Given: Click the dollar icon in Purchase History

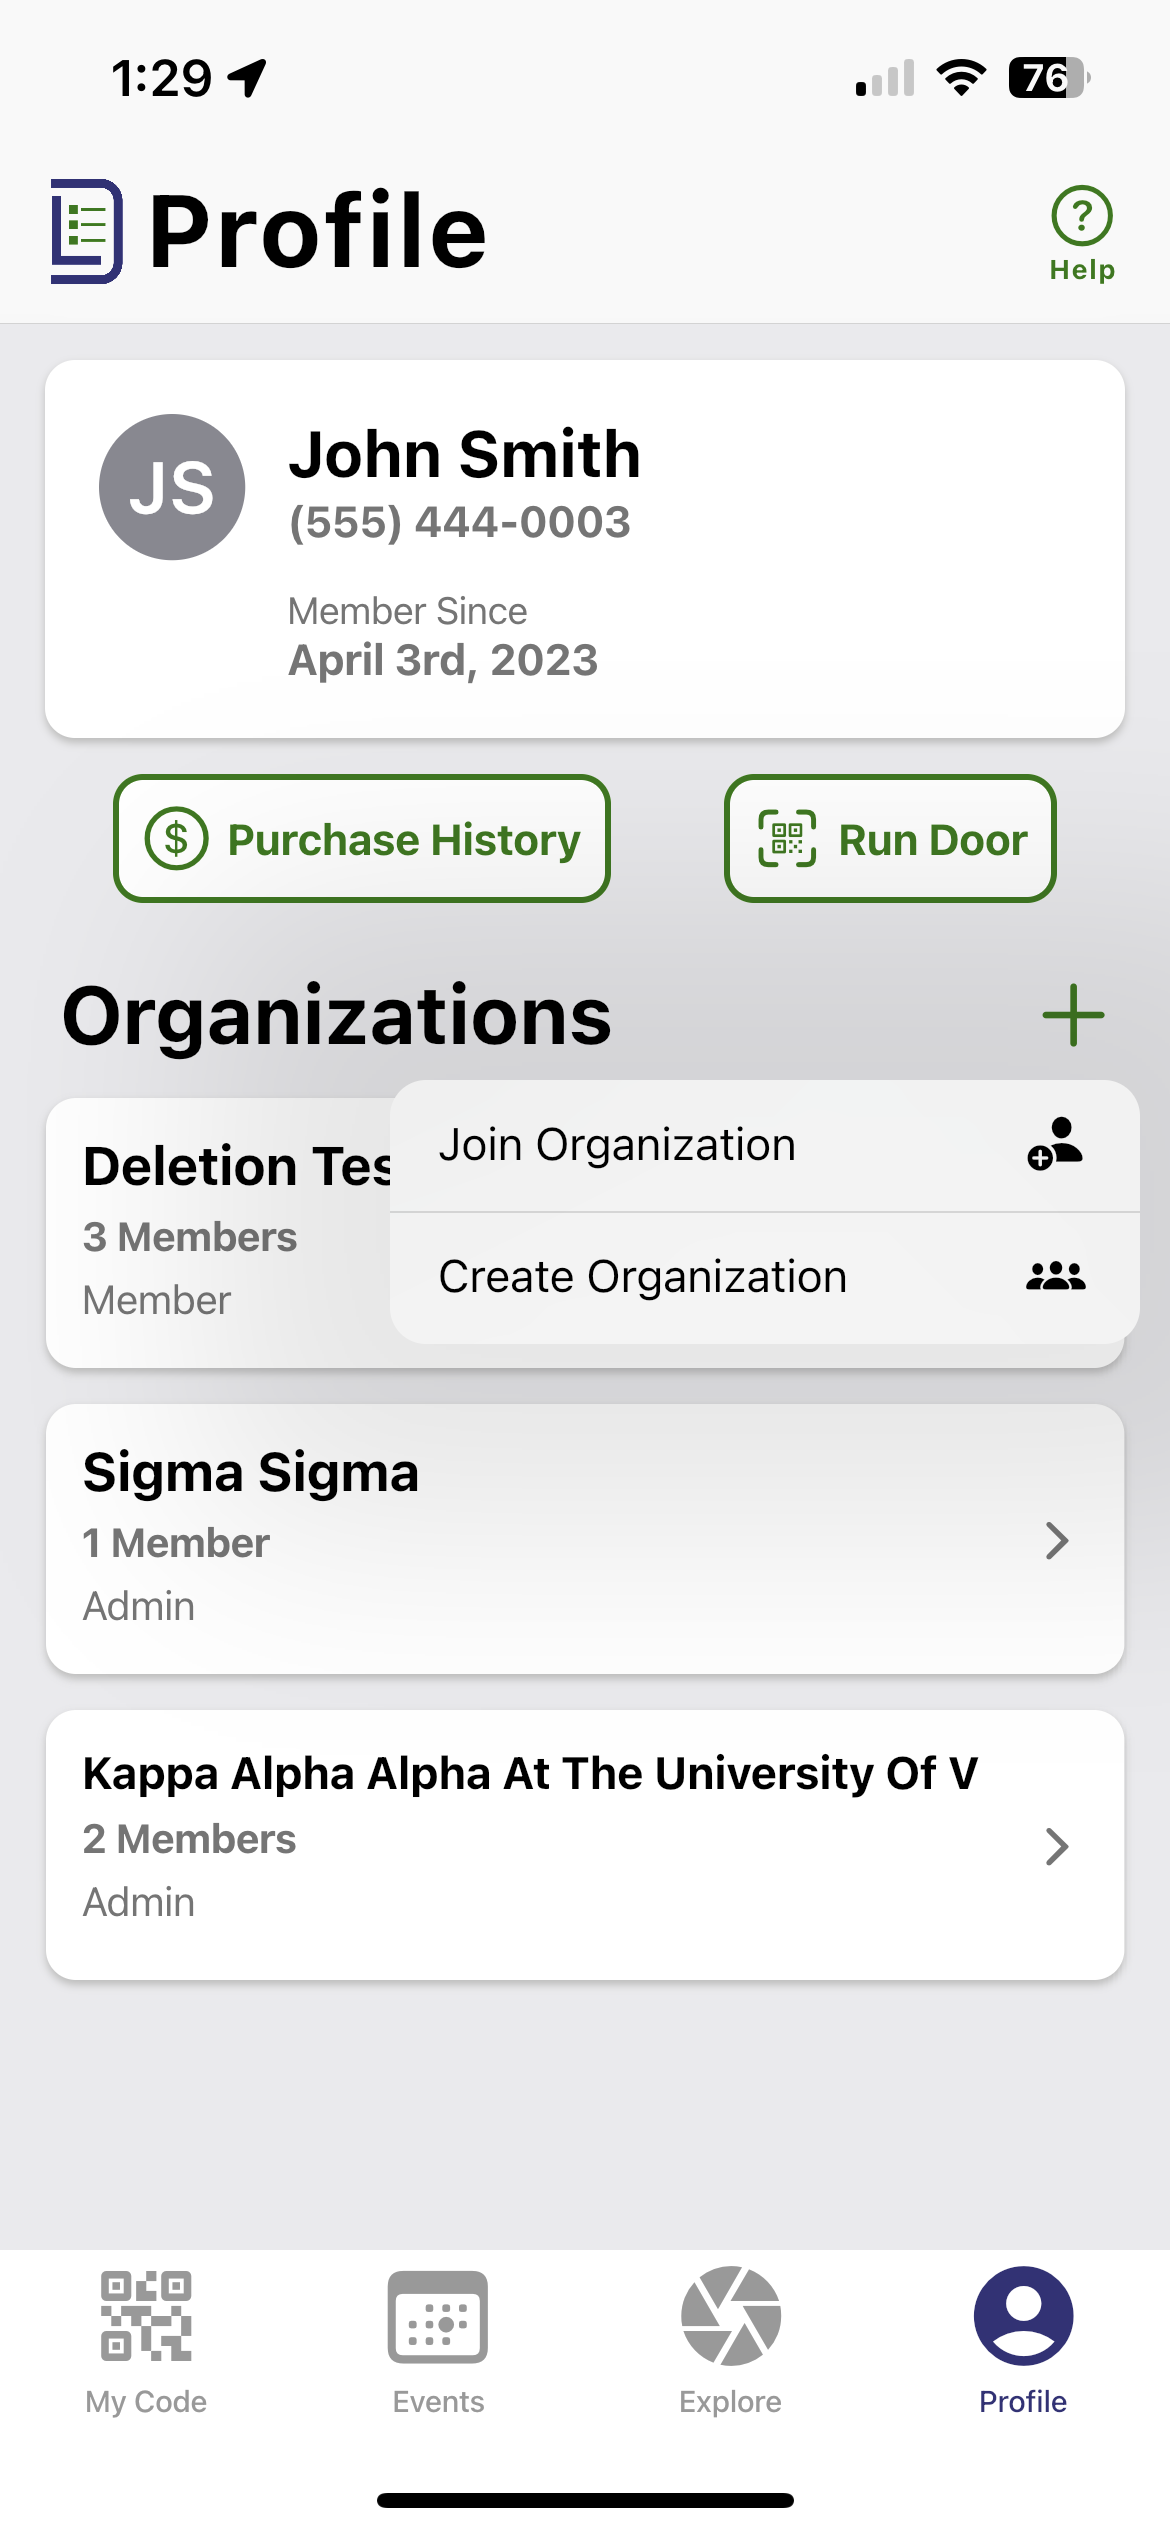Looking at the screenshot, I should pyautogui.click(x=177, y=839).
